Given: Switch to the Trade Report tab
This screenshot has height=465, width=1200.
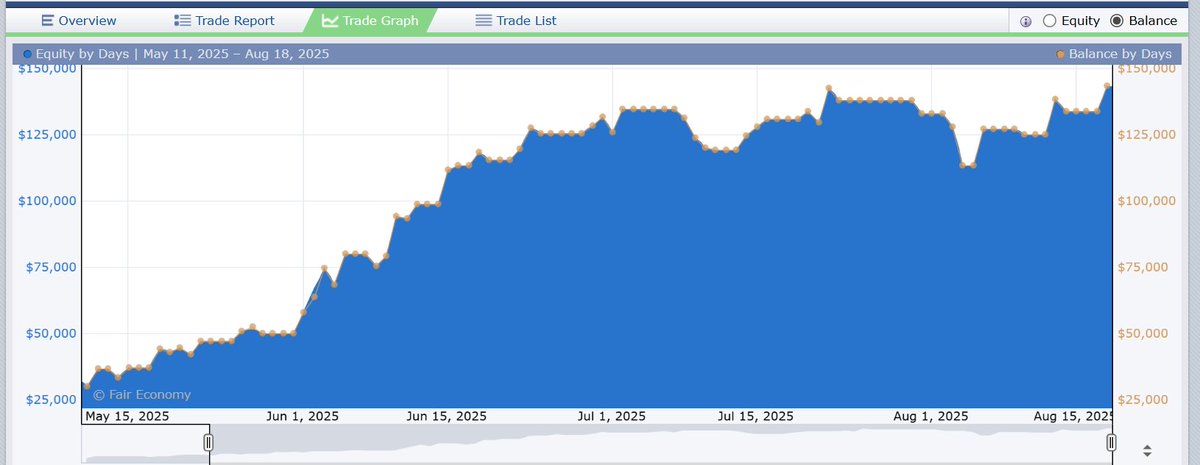Looking at the screenshot, I should 224,20.
